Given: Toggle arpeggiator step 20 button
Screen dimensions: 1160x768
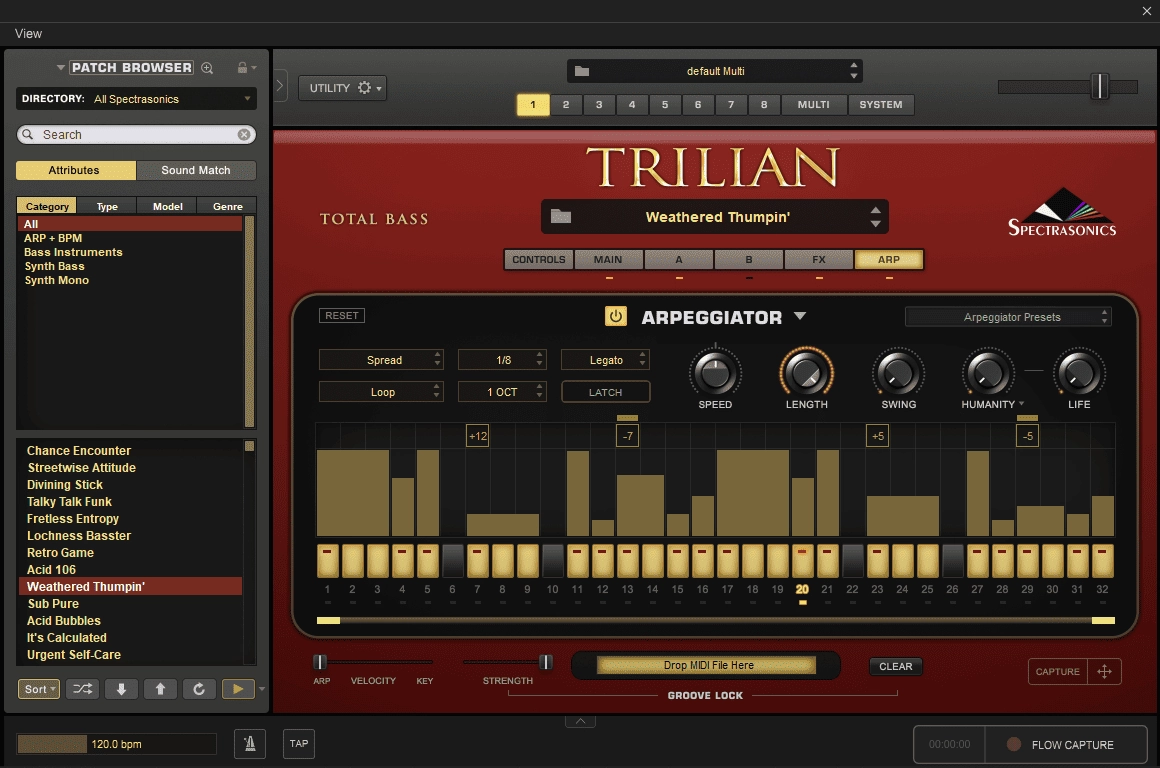Looking at the screenshot, I should [x=803, y=561].
